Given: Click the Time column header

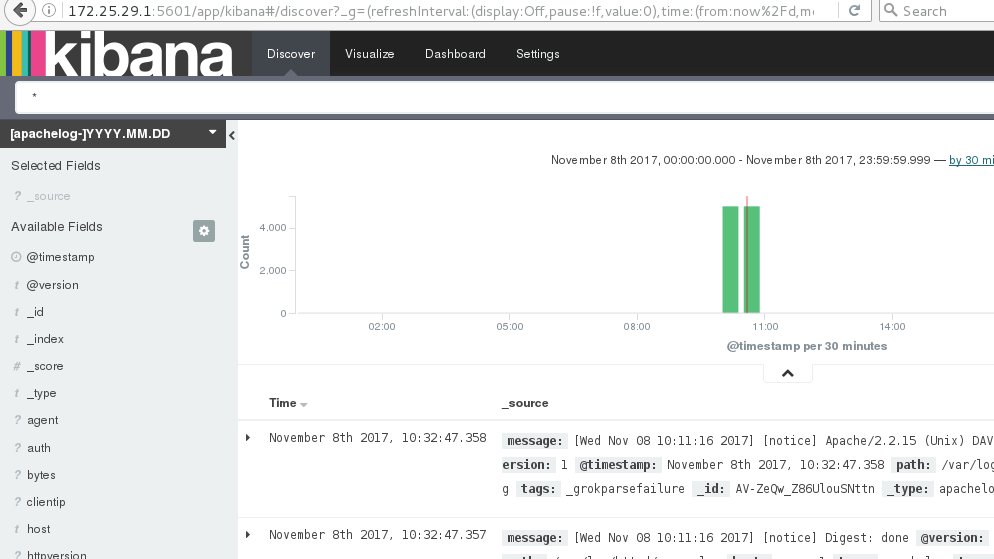Looking at the screenshot, I should coord(283,403).
